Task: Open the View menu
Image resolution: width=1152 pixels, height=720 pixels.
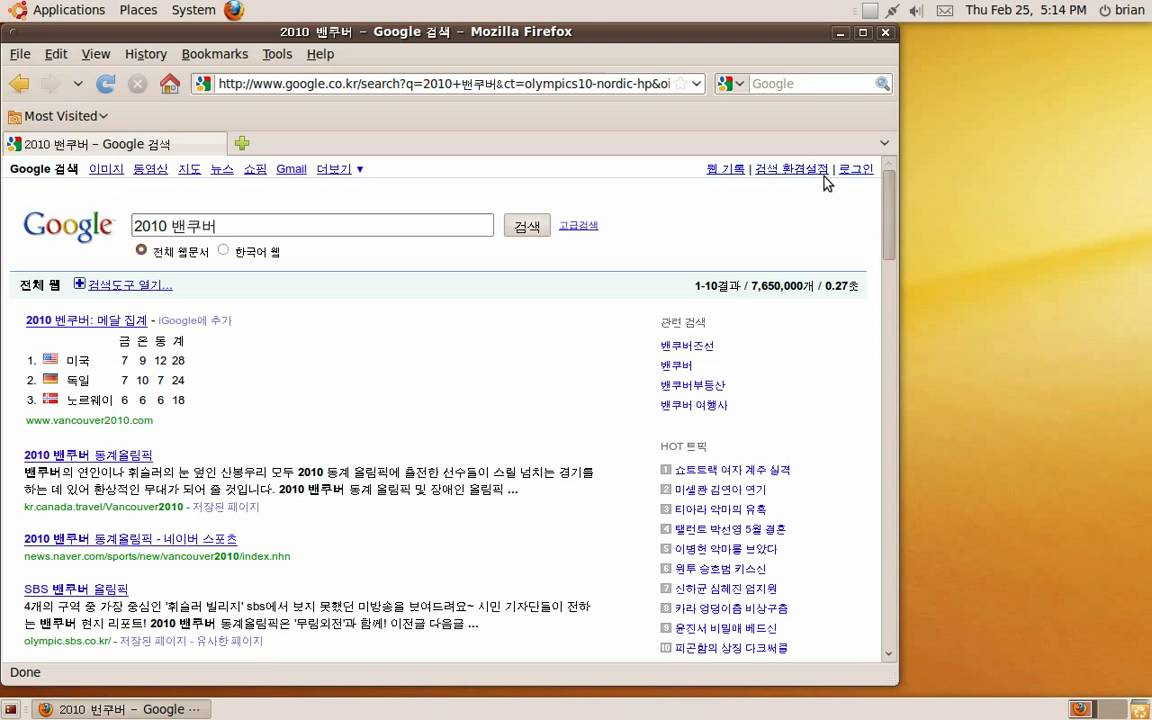Action: 96,54
